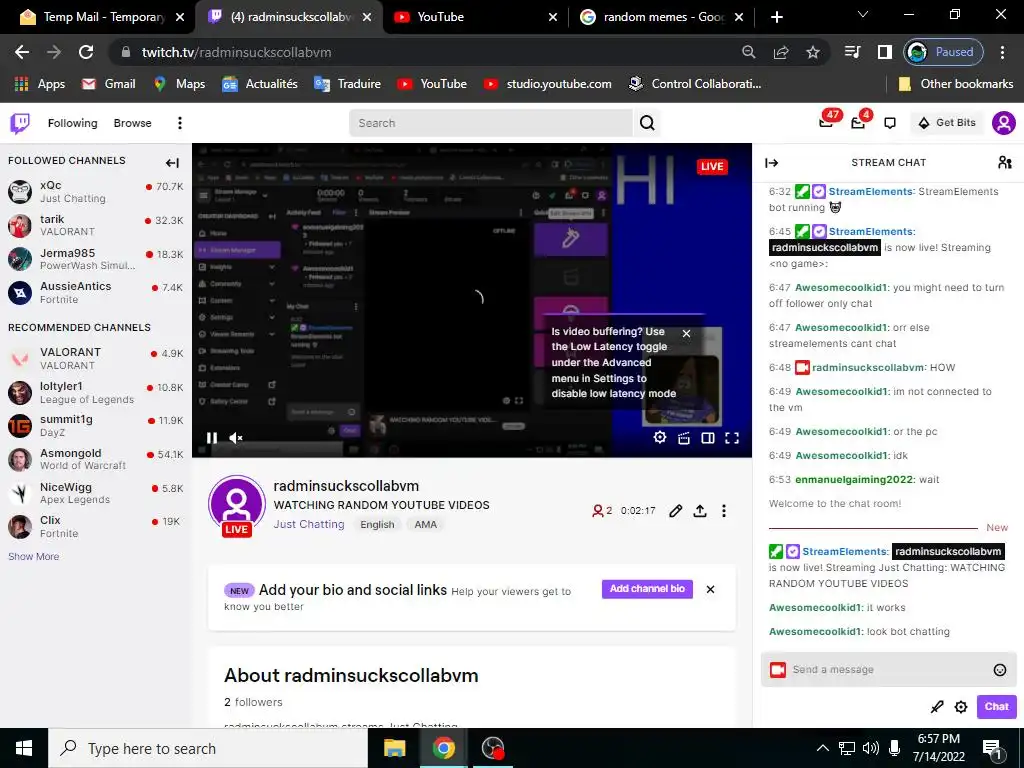The image size is (1024, 768).
Task: Click the Twitch search input field
Action: [x=491, y=123]
